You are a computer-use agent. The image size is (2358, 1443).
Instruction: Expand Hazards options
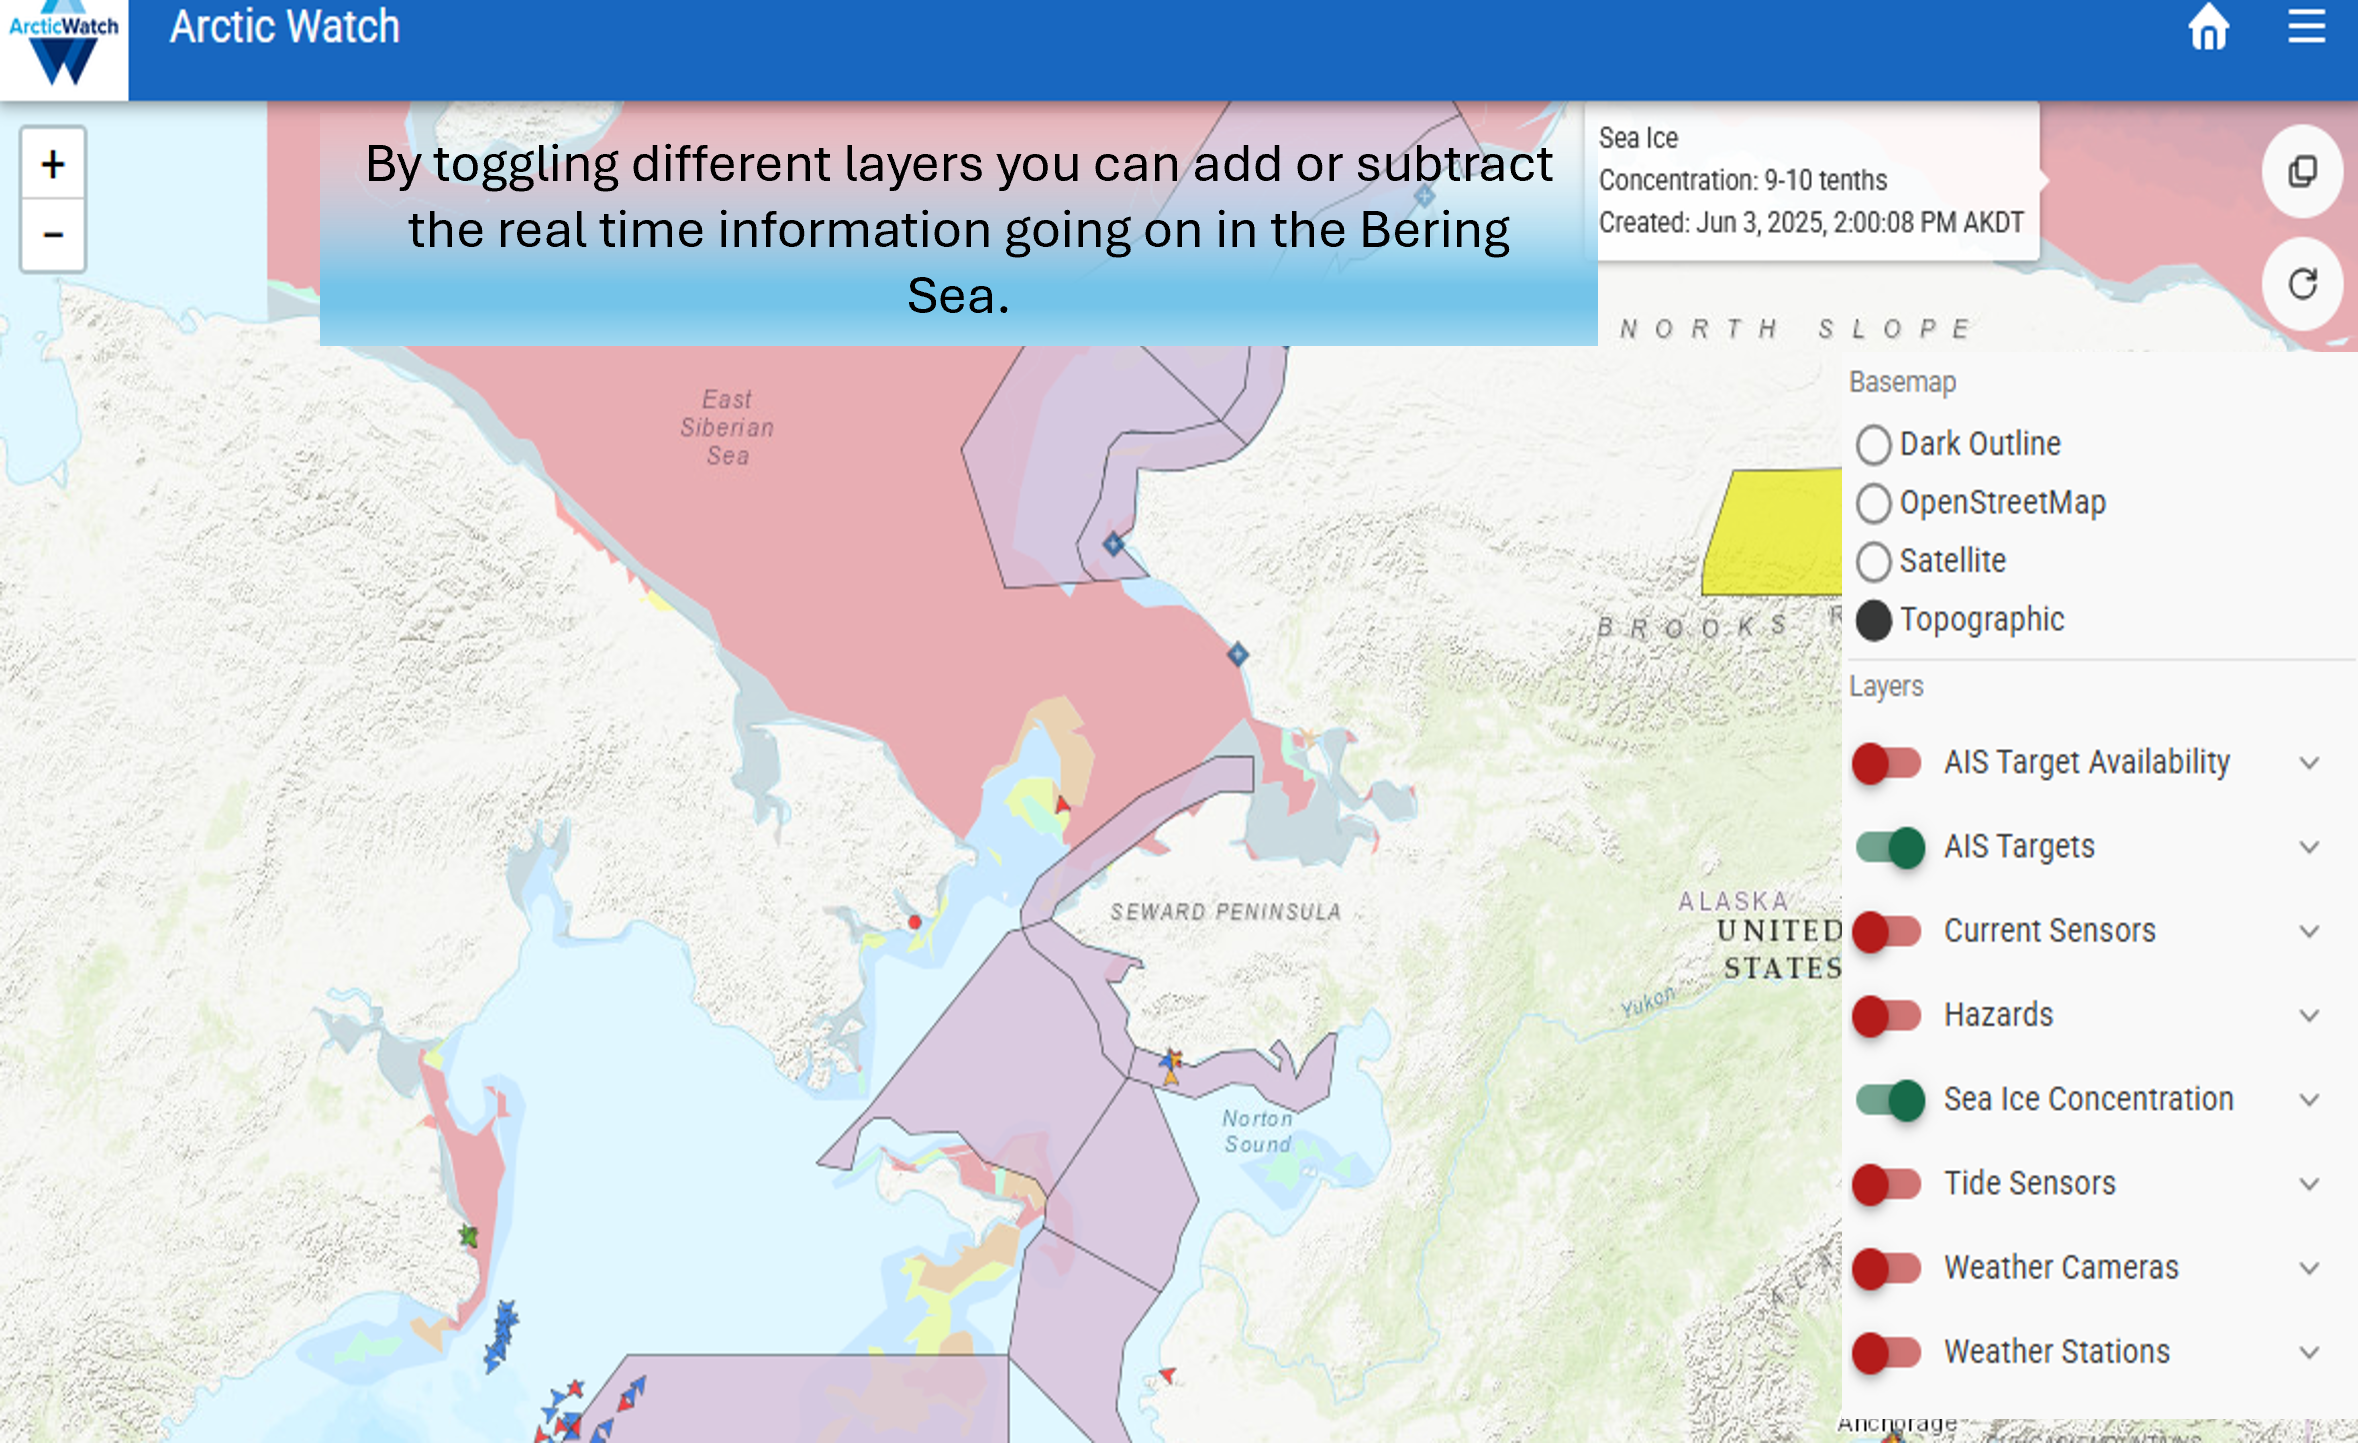point(2308,1015)
